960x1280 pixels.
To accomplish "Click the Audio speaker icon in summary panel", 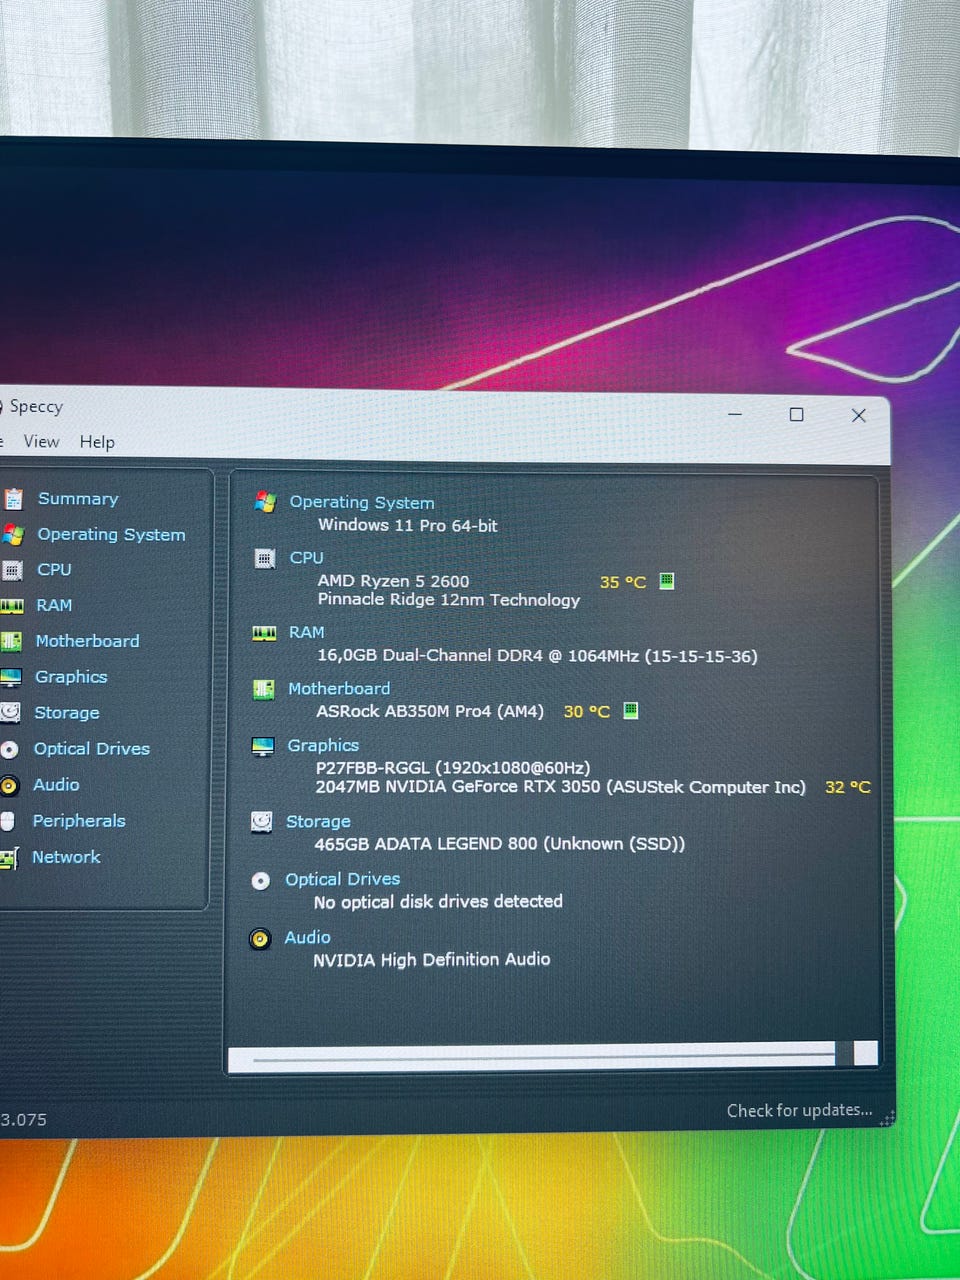I will 260,939.
